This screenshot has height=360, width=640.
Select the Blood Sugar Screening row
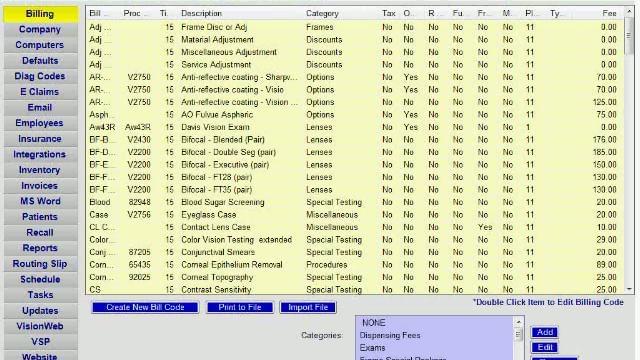pyautogui.click(x=353, y=202)
